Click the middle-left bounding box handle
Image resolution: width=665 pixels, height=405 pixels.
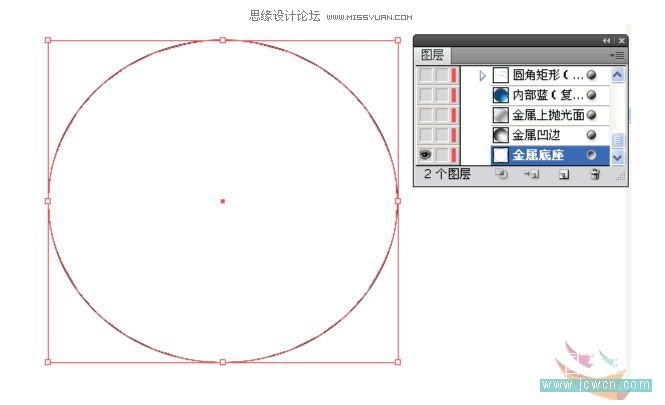click(48, 201)
